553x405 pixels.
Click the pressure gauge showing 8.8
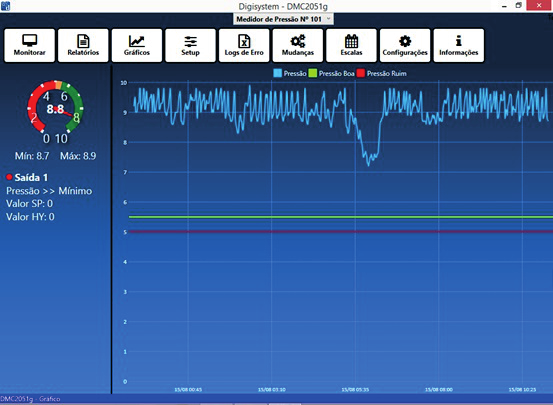click(x=55, y=111)
